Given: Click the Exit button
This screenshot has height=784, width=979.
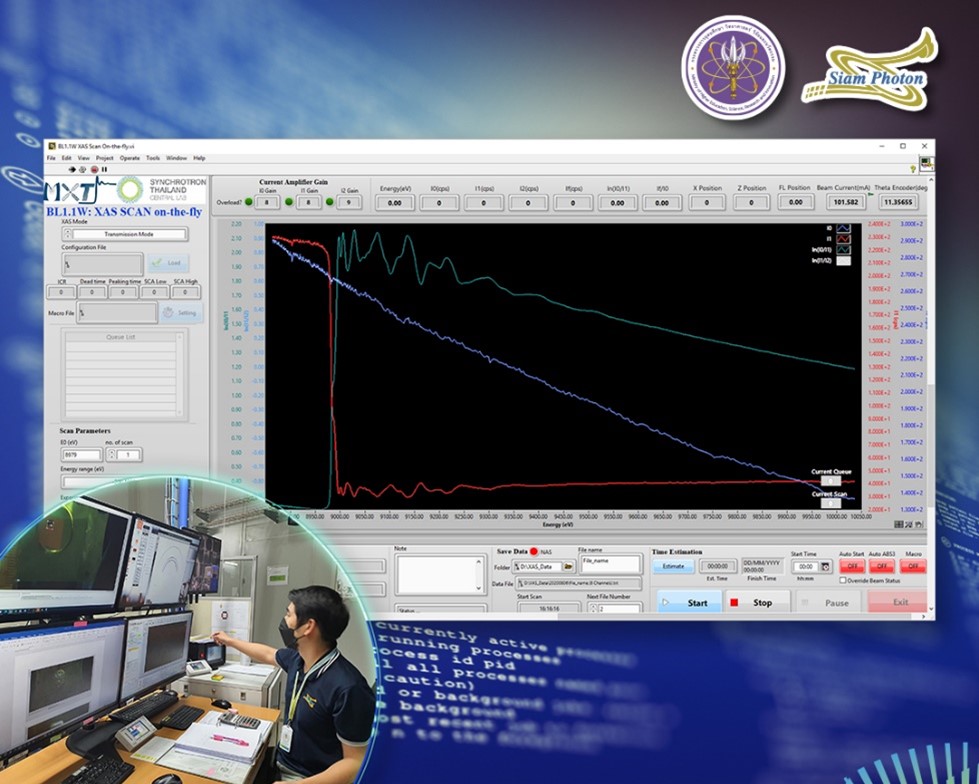Looking at the screenshot, I should 897,602.
